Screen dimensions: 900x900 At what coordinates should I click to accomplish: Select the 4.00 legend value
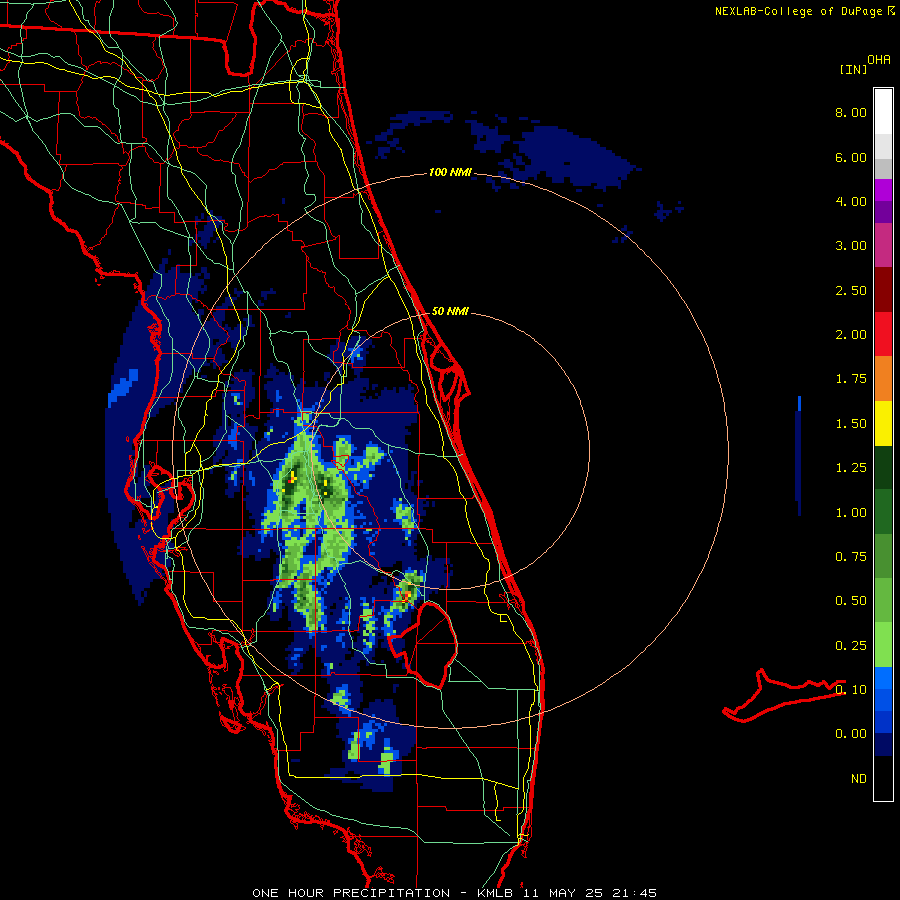851,201
